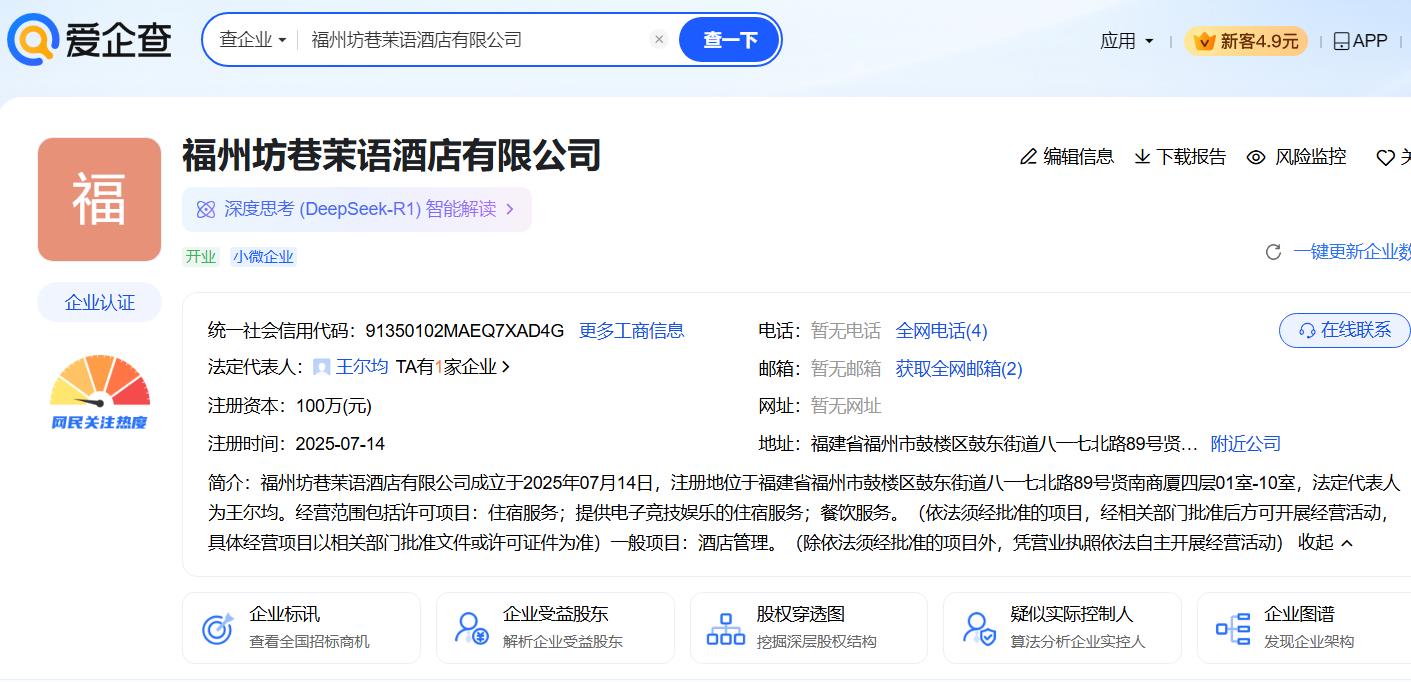The width and height of the screenshot is (1411, 682).
Task: Open the 新客4.9元 promotion
Action: (1245, 41)
